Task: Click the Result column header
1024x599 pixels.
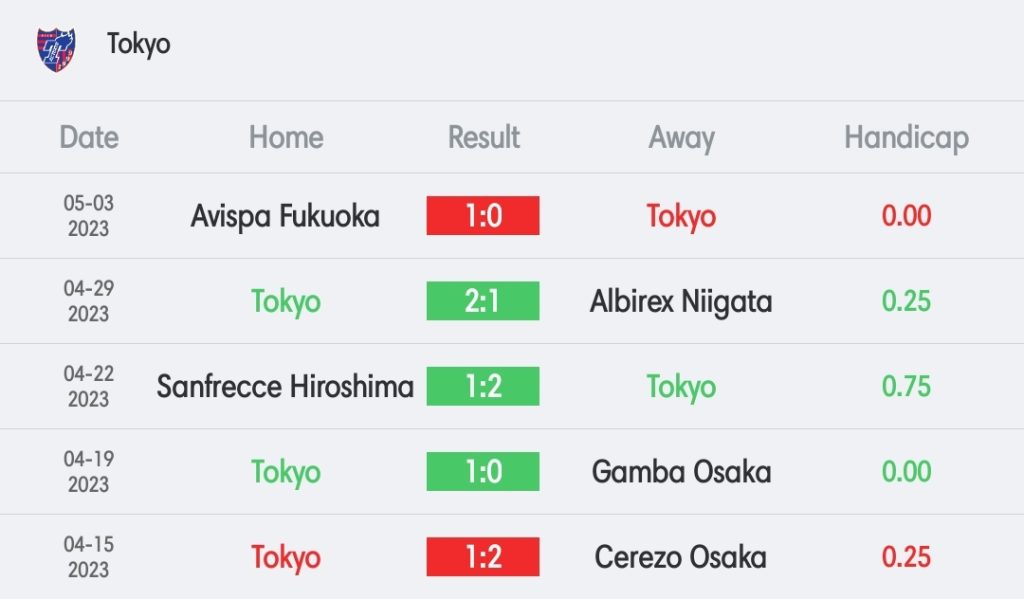Action: point(484,137)
